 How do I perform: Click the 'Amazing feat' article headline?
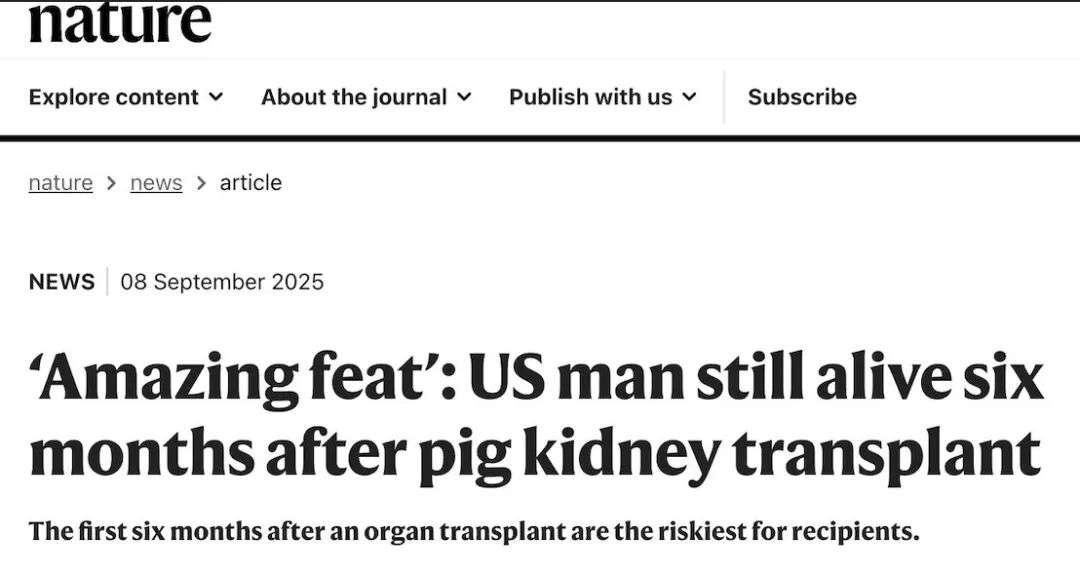tap(536, 415)
